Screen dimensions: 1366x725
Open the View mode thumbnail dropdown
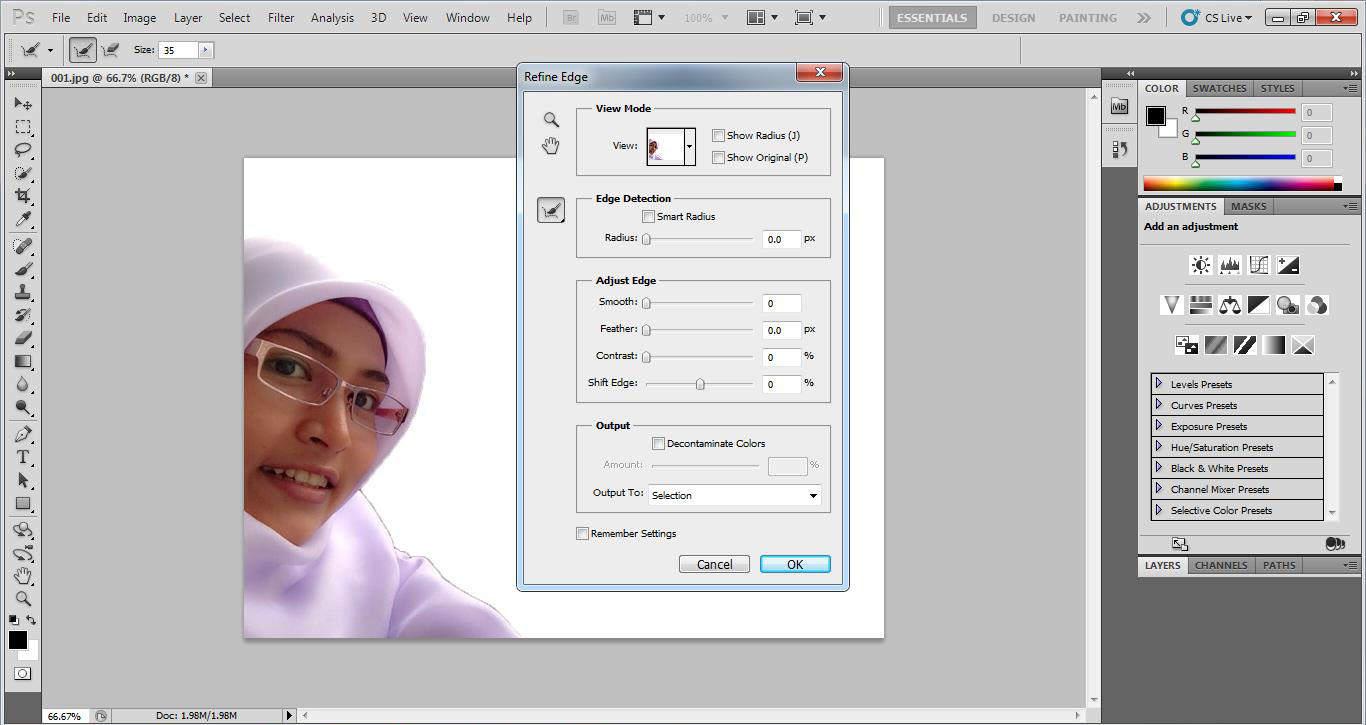coord(689,147)
